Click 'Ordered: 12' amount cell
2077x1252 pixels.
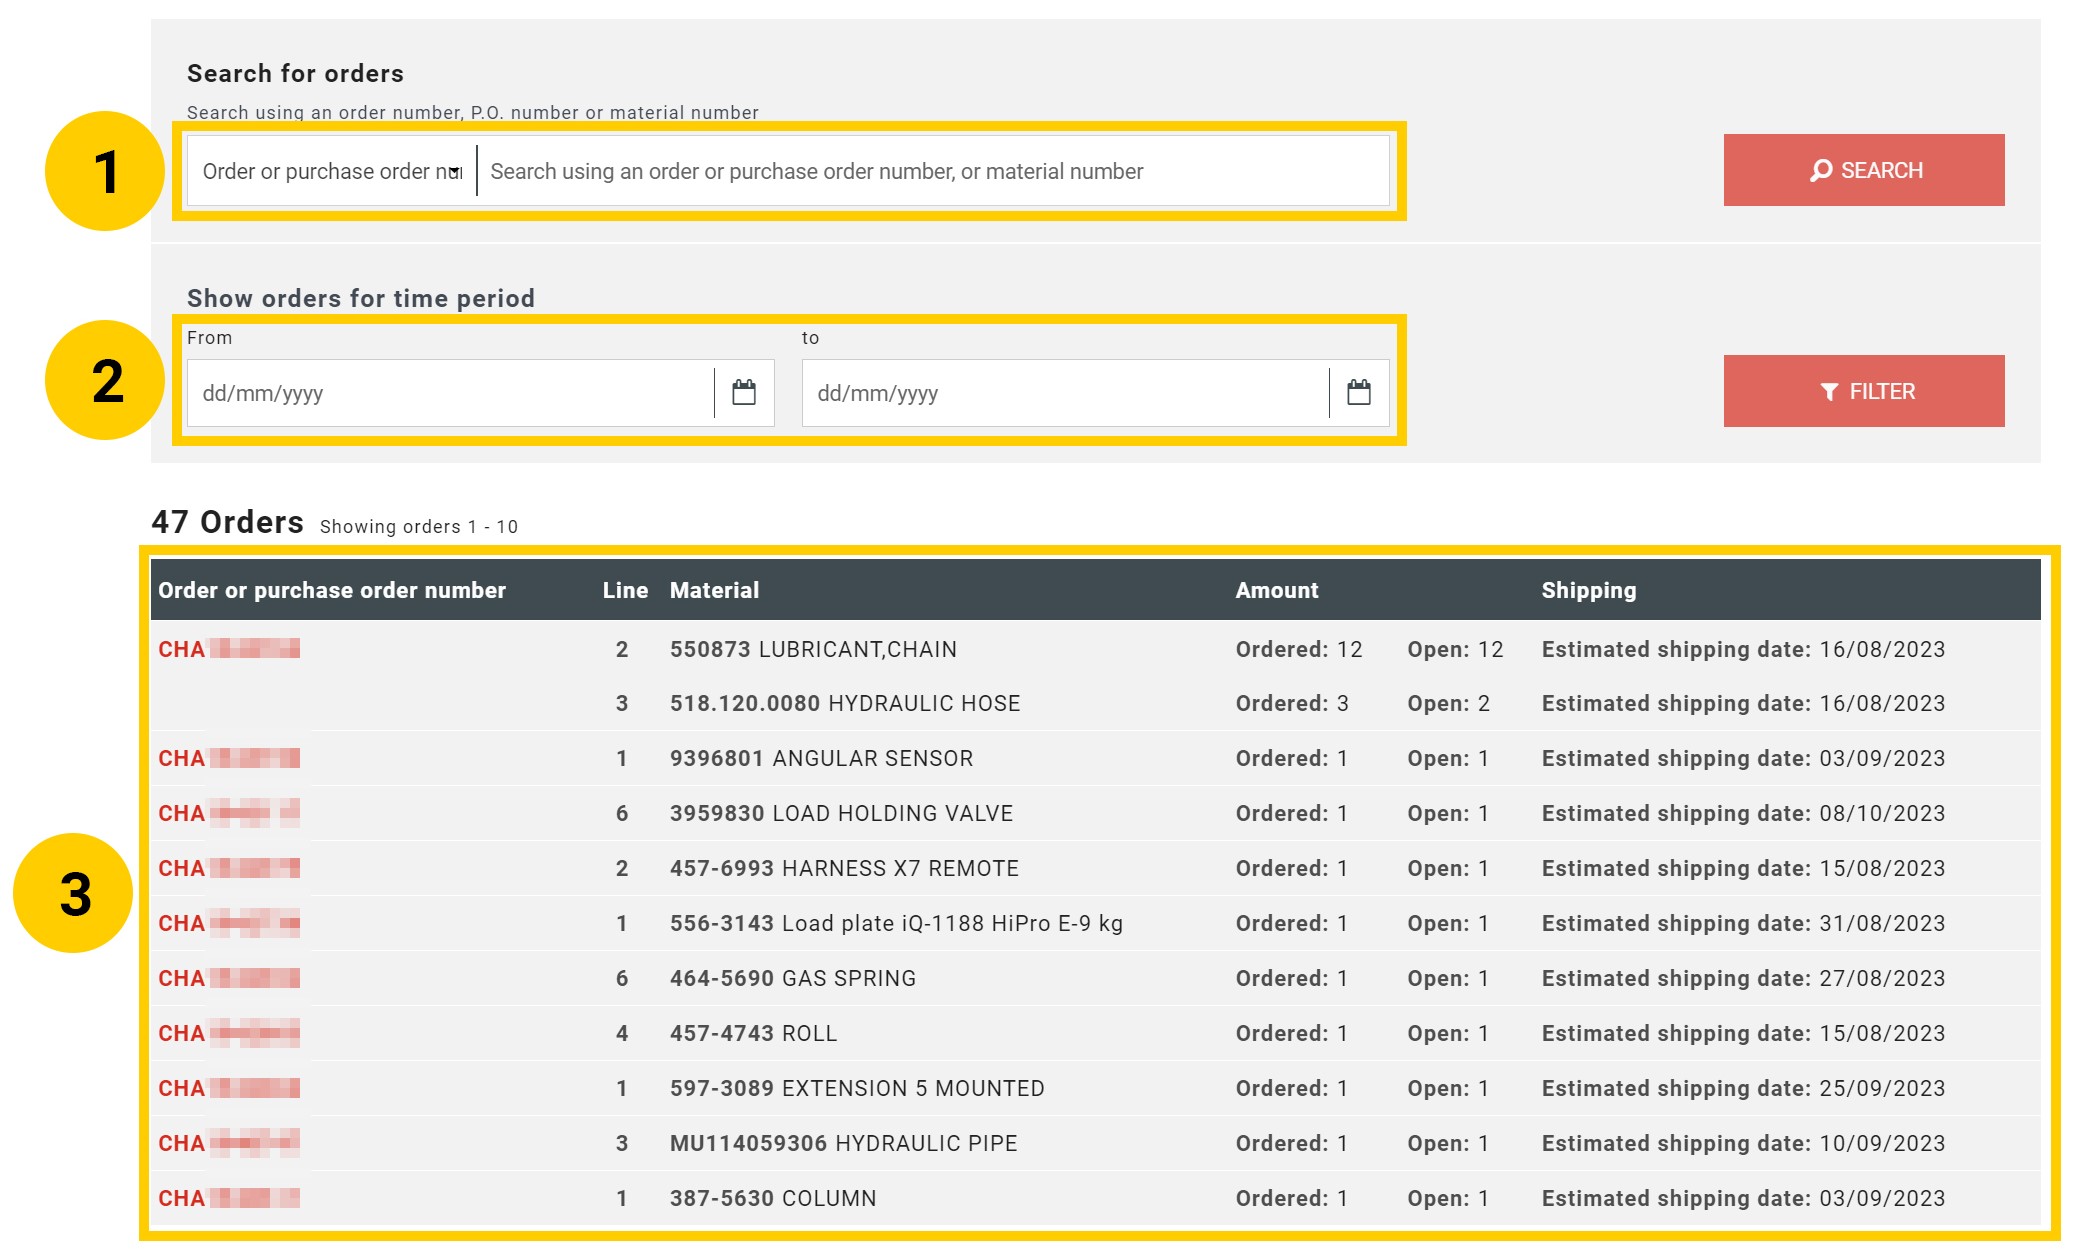(x=1299, y=649)
